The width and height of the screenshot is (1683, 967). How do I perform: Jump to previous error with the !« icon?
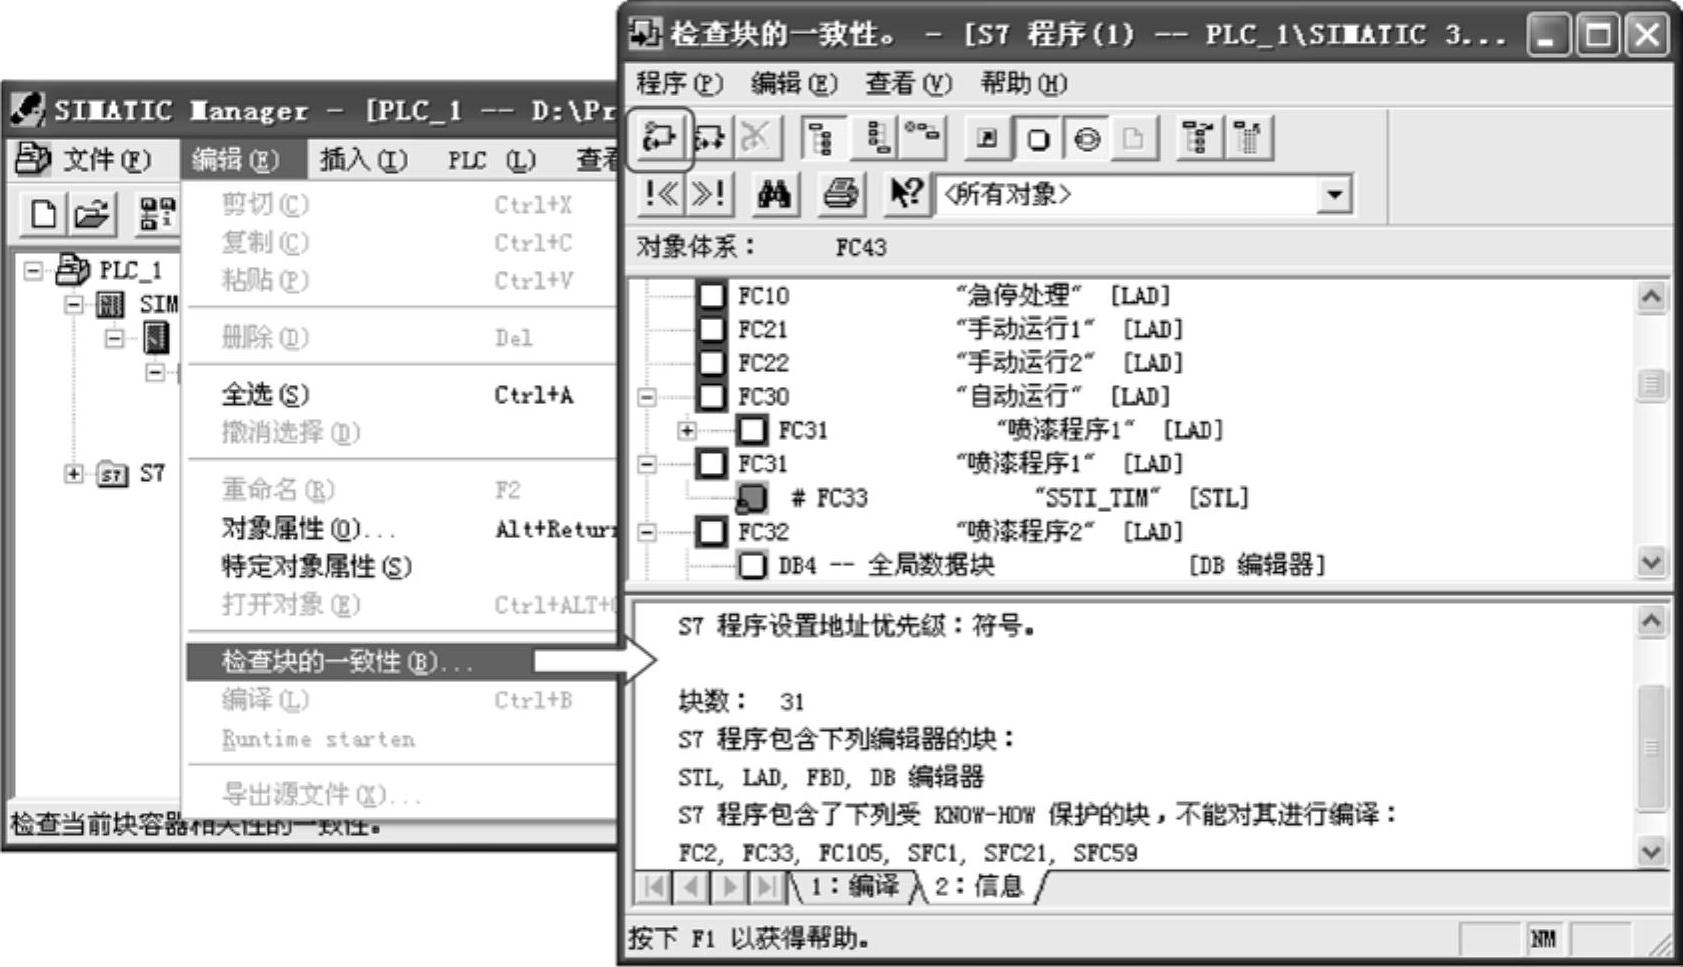click(x=661, y=193)
